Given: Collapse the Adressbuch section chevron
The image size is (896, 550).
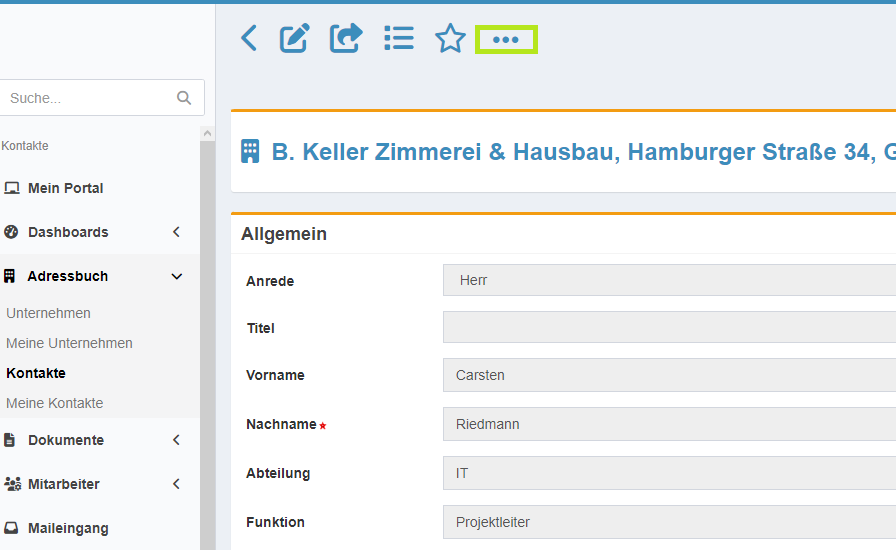Looking at the screenshot, I should click(x=177, y=276).
